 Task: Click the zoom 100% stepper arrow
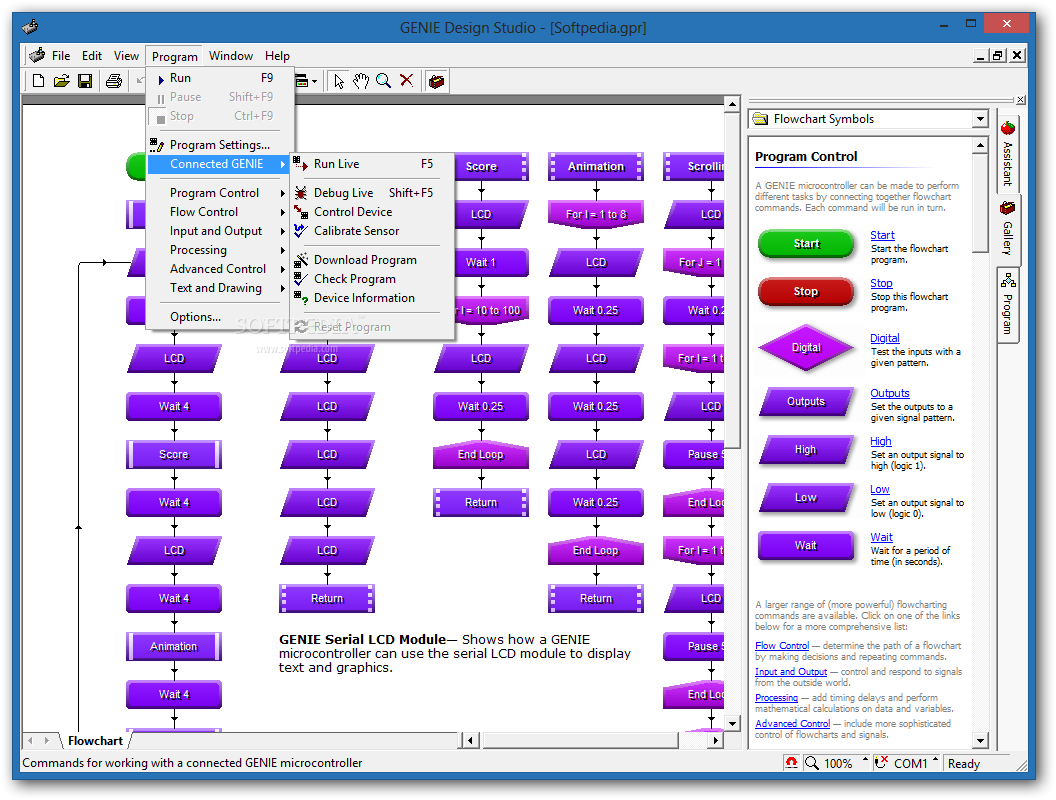coord(865,760)
